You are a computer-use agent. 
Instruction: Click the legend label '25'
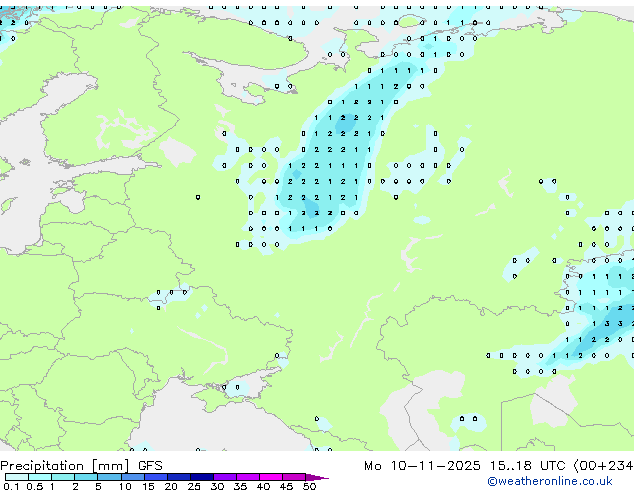click(x=194, y=486)
